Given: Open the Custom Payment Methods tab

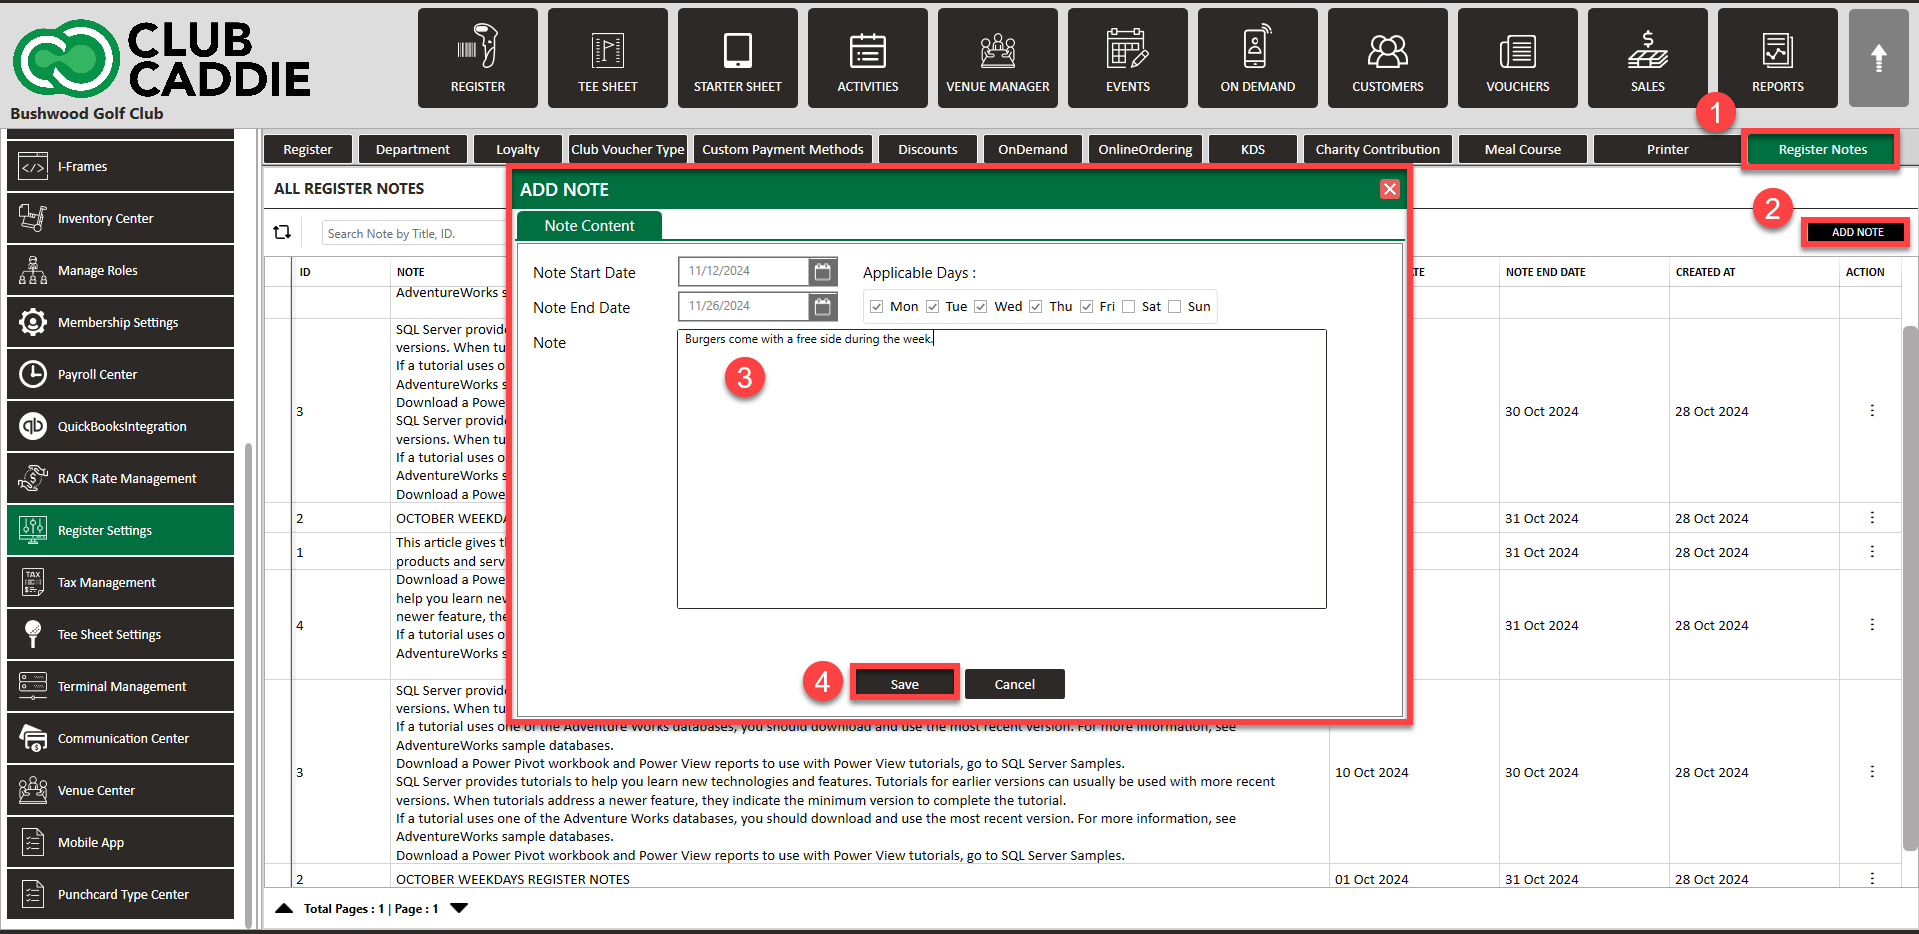Looking at the screenshot, I should click(x=783, y=149).
